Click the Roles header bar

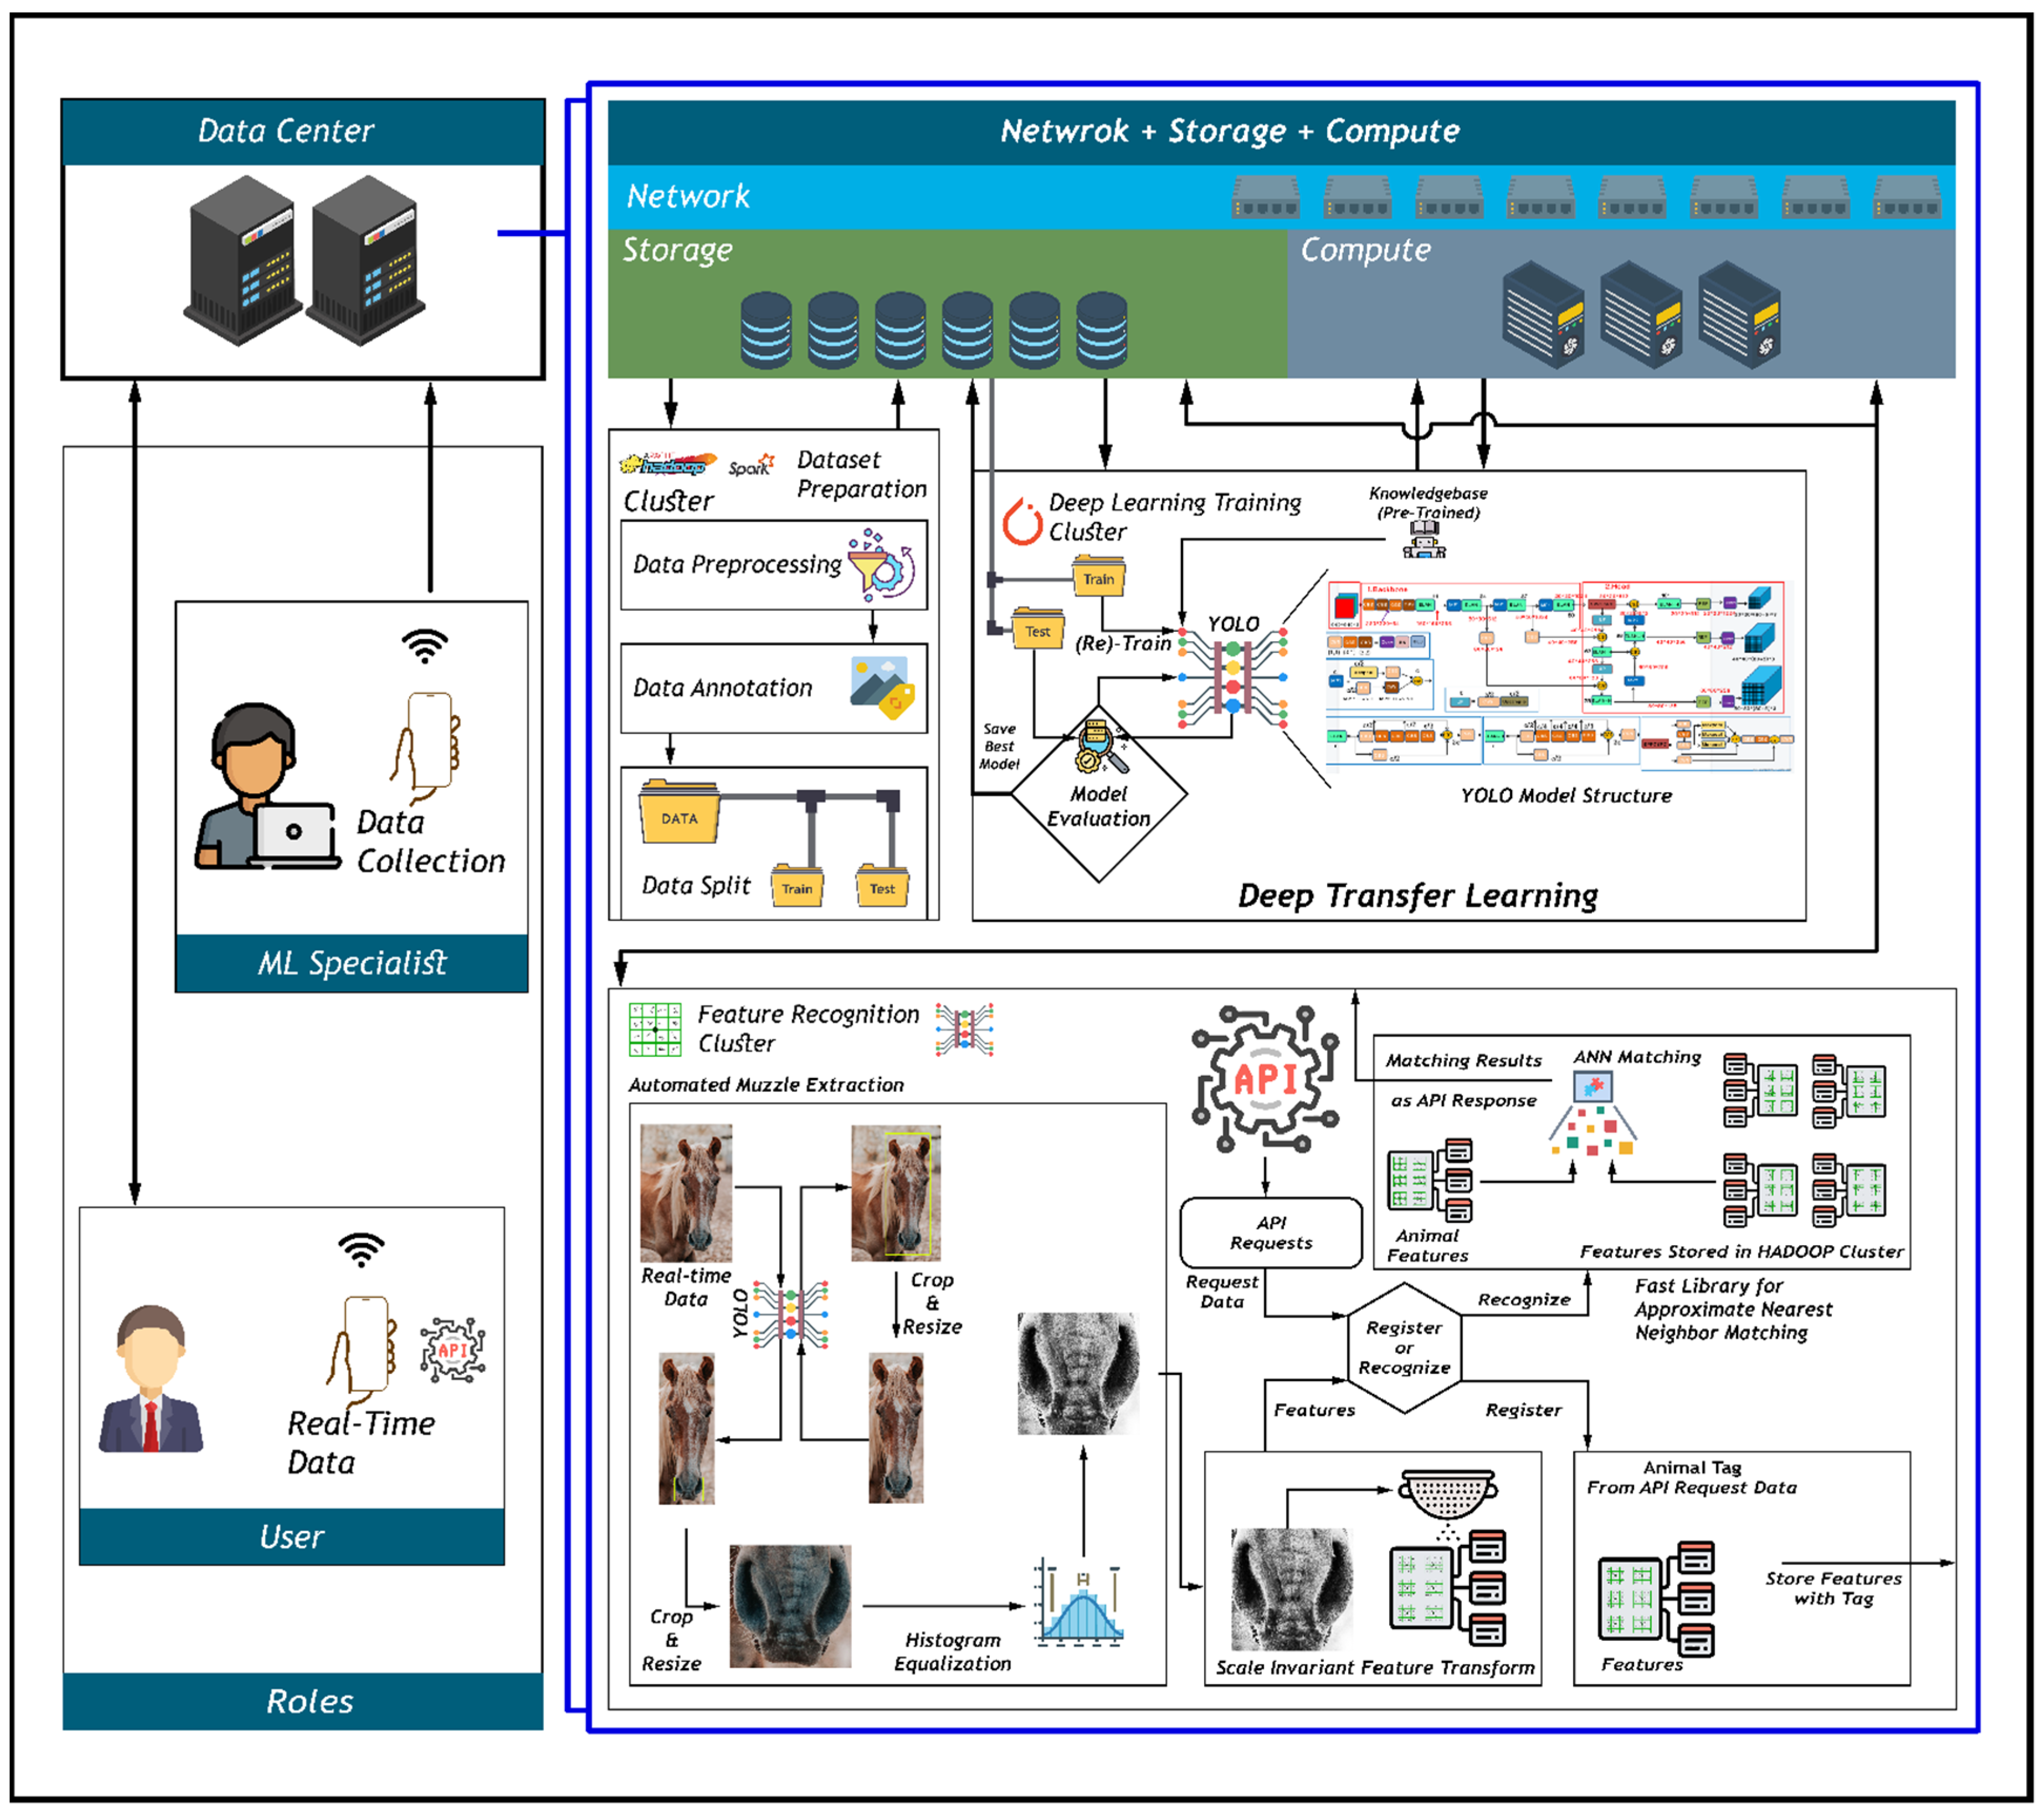tap(303, 1701)
